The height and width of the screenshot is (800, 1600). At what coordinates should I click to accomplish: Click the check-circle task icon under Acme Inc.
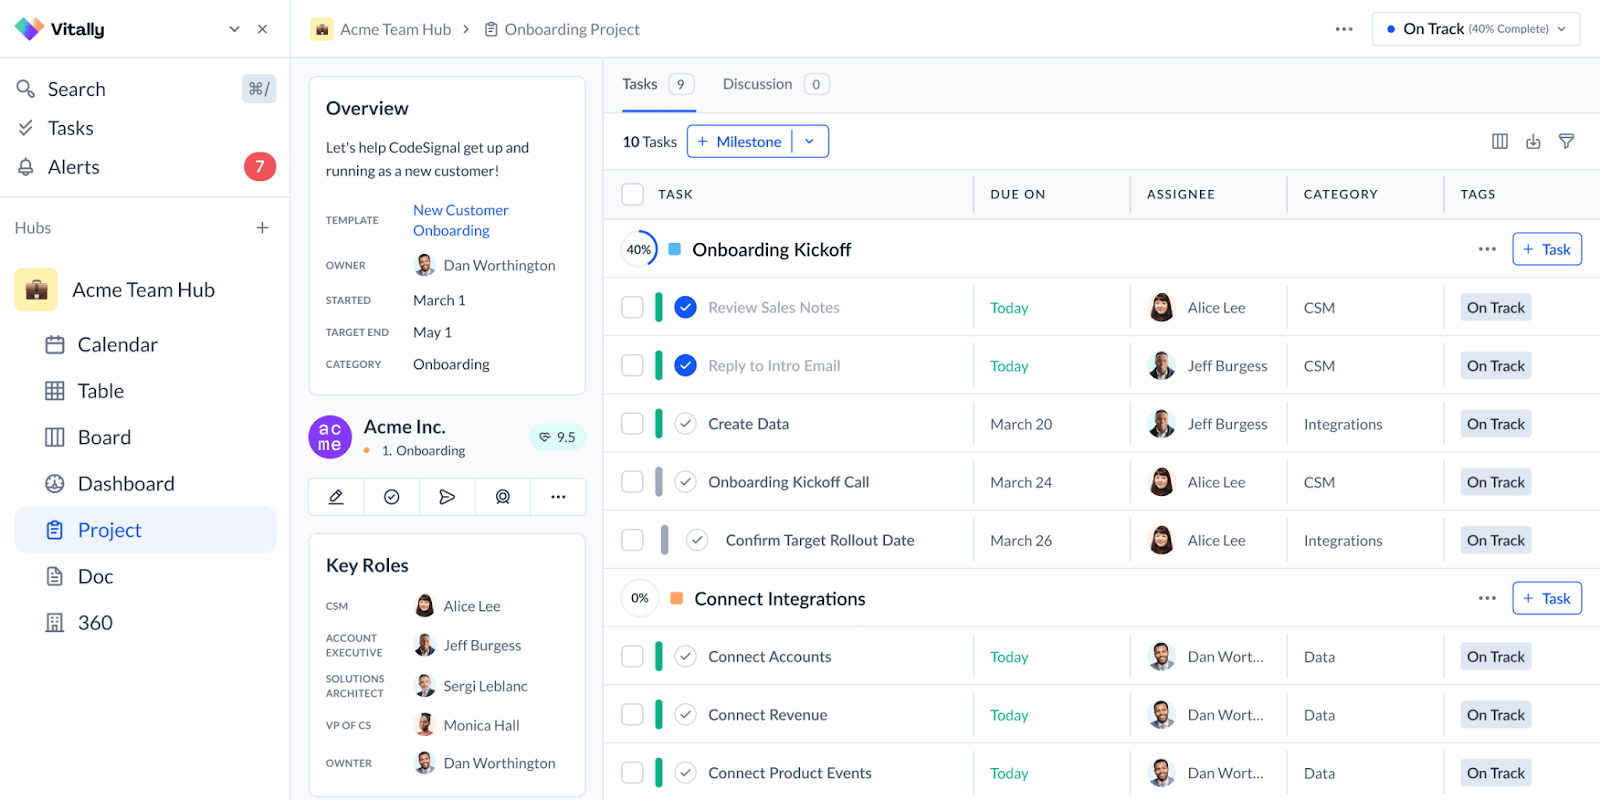tap(392, 497)
